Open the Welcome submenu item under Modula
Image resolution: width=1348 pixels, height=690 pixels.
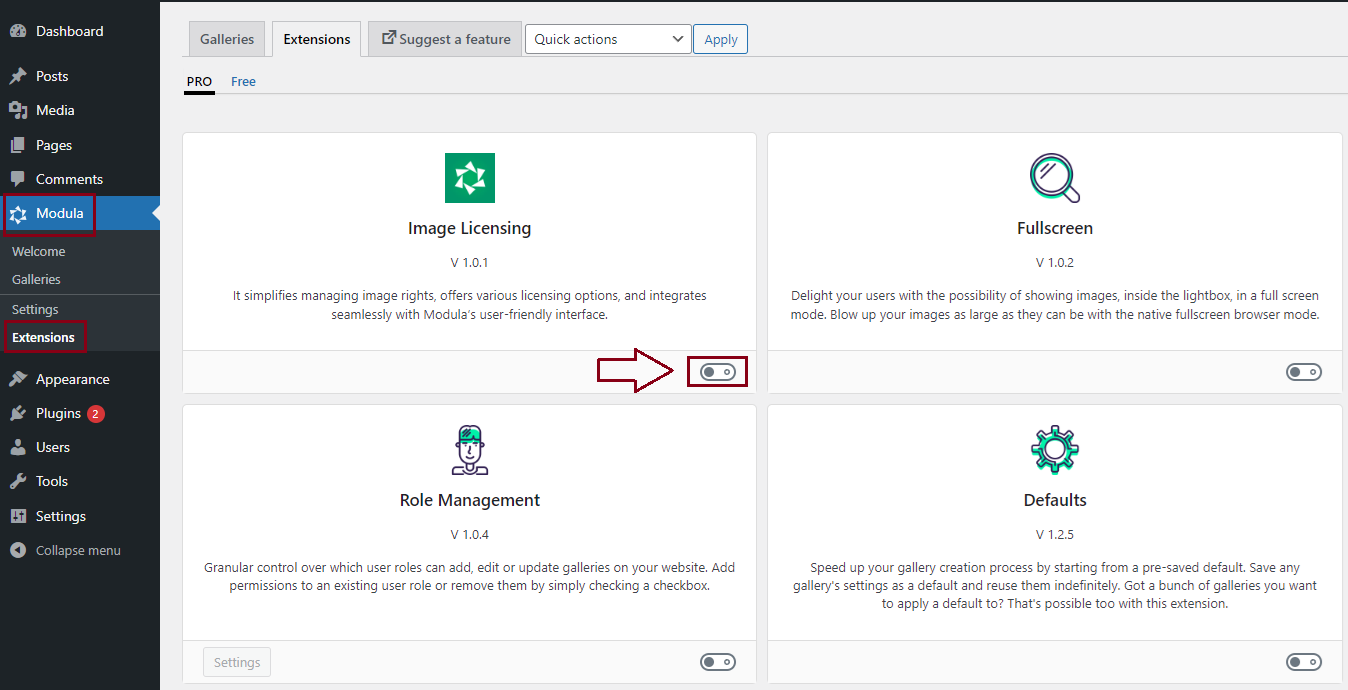click(x=39, y=251)
